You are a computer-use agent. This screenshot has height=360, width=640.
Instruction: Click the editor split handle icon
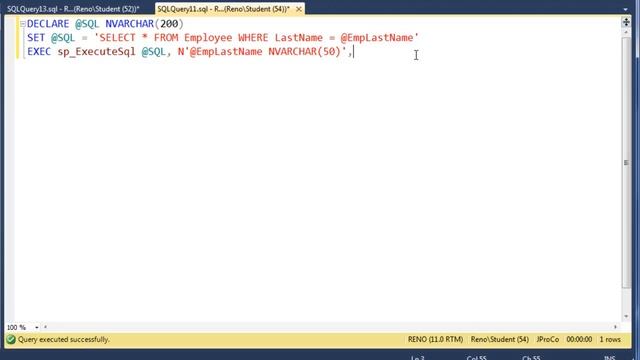coord(626,22)
